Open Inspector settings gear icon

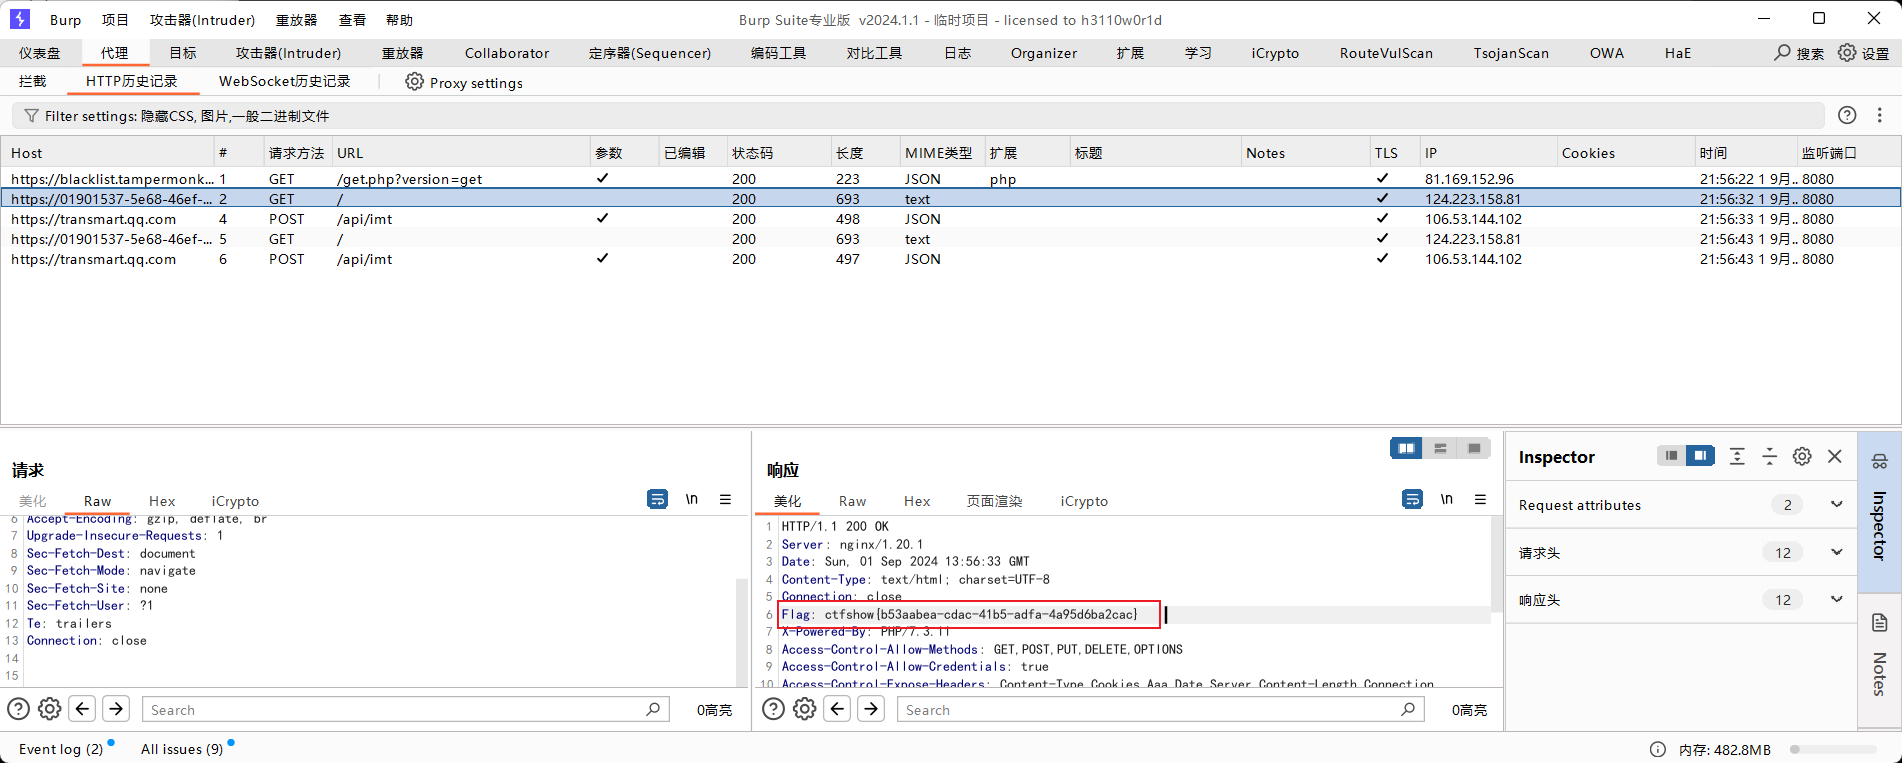pyautogui.click(x=1802, y=456)
